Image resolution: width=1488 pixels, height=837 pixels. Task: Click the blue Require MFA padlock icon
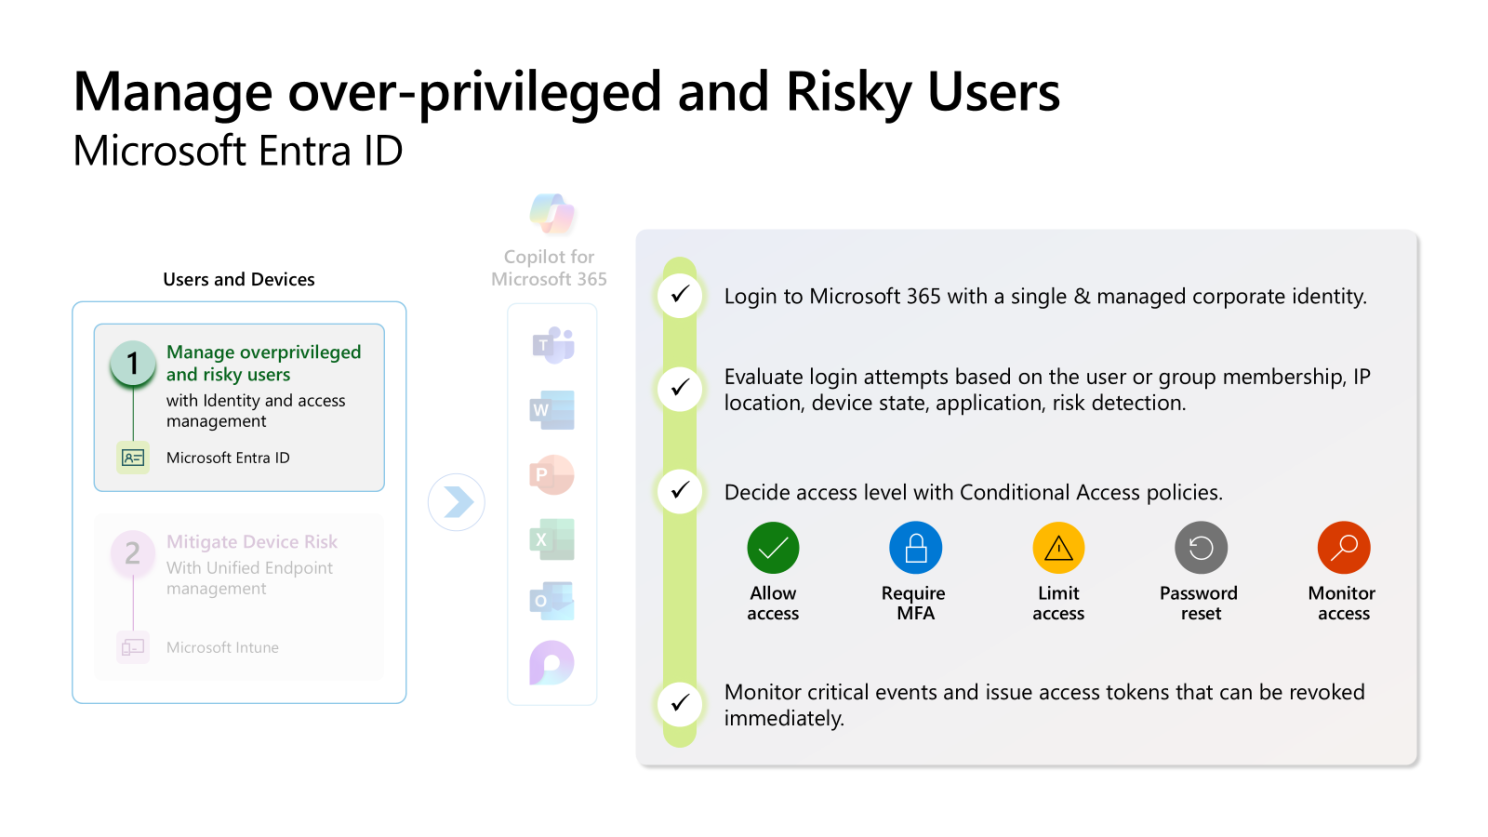914,547
